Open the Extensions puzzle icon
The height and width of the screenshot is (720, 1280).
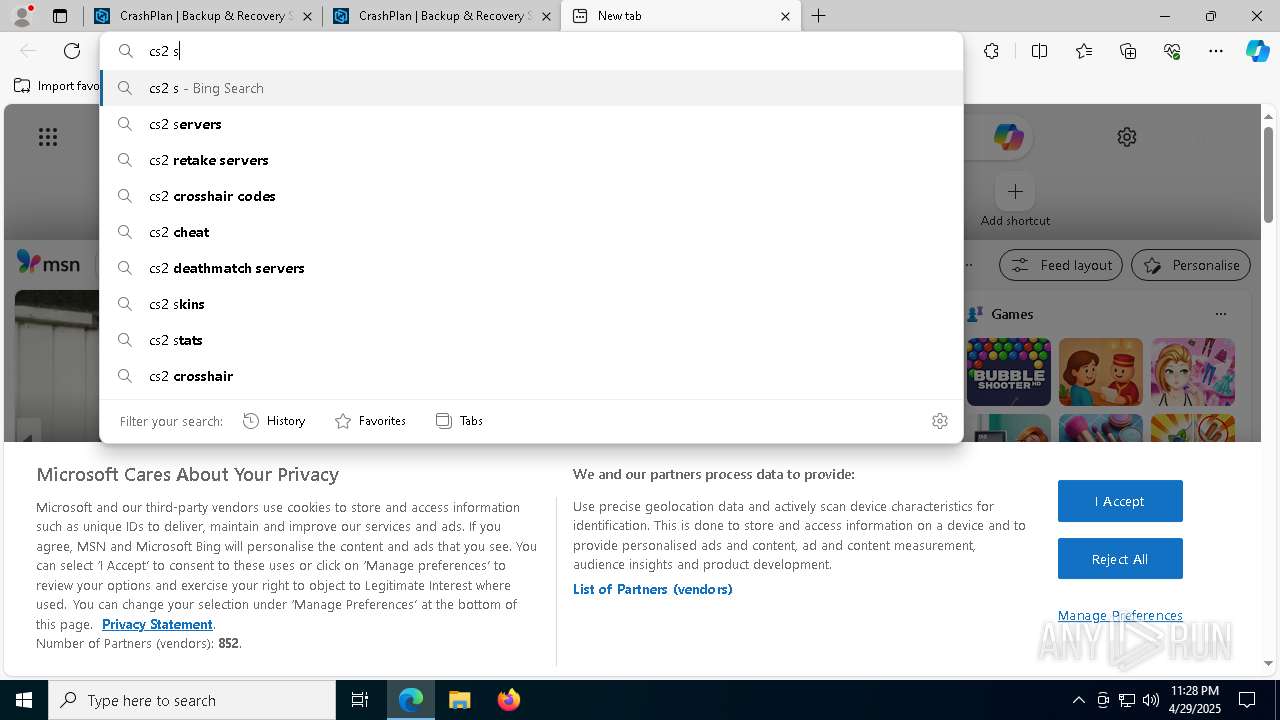[991, 51]
